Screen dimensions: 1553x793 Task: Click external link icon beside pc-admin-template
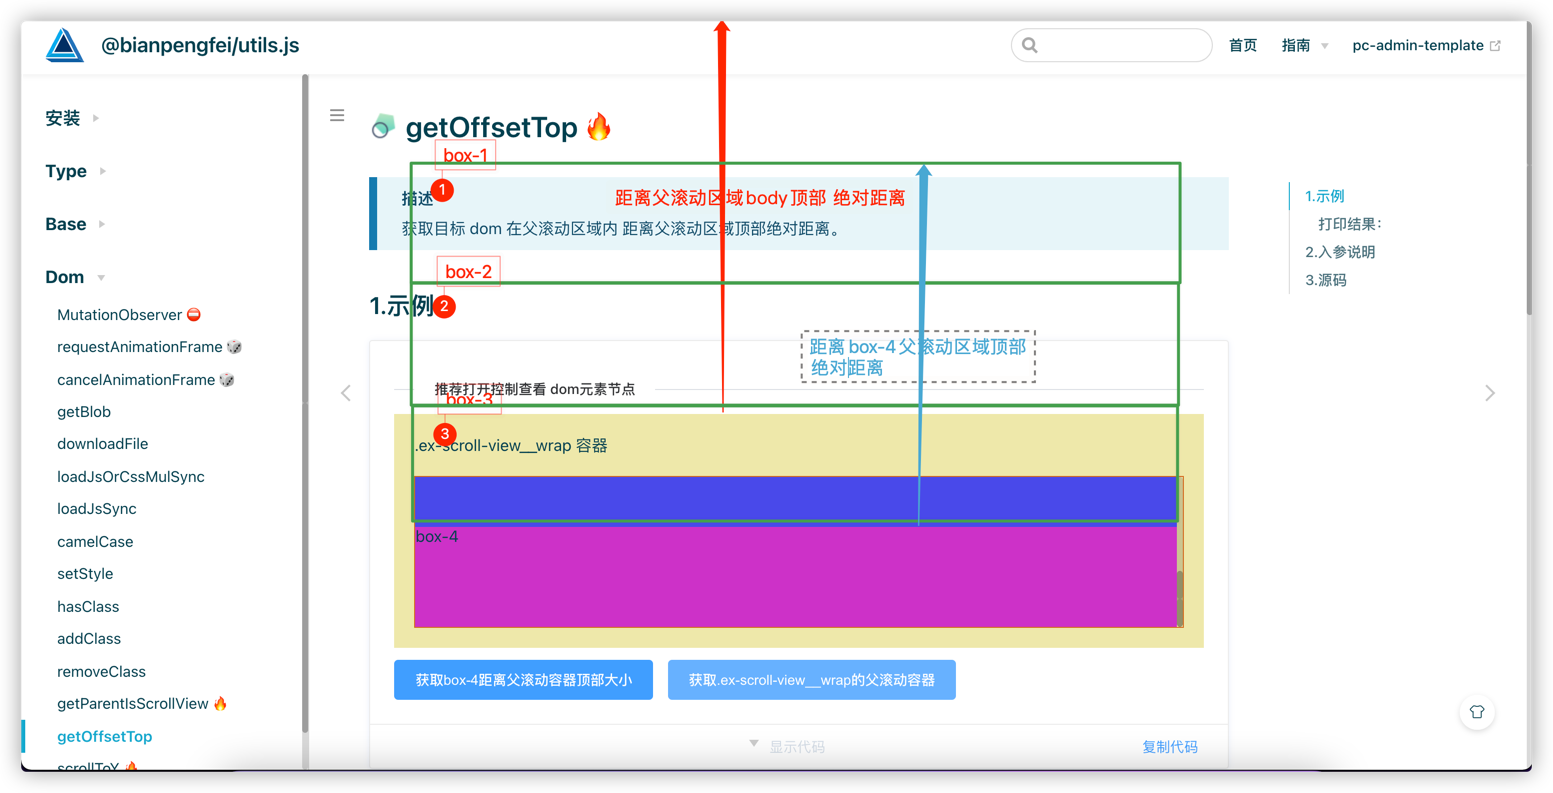[x=1496, y=46]
